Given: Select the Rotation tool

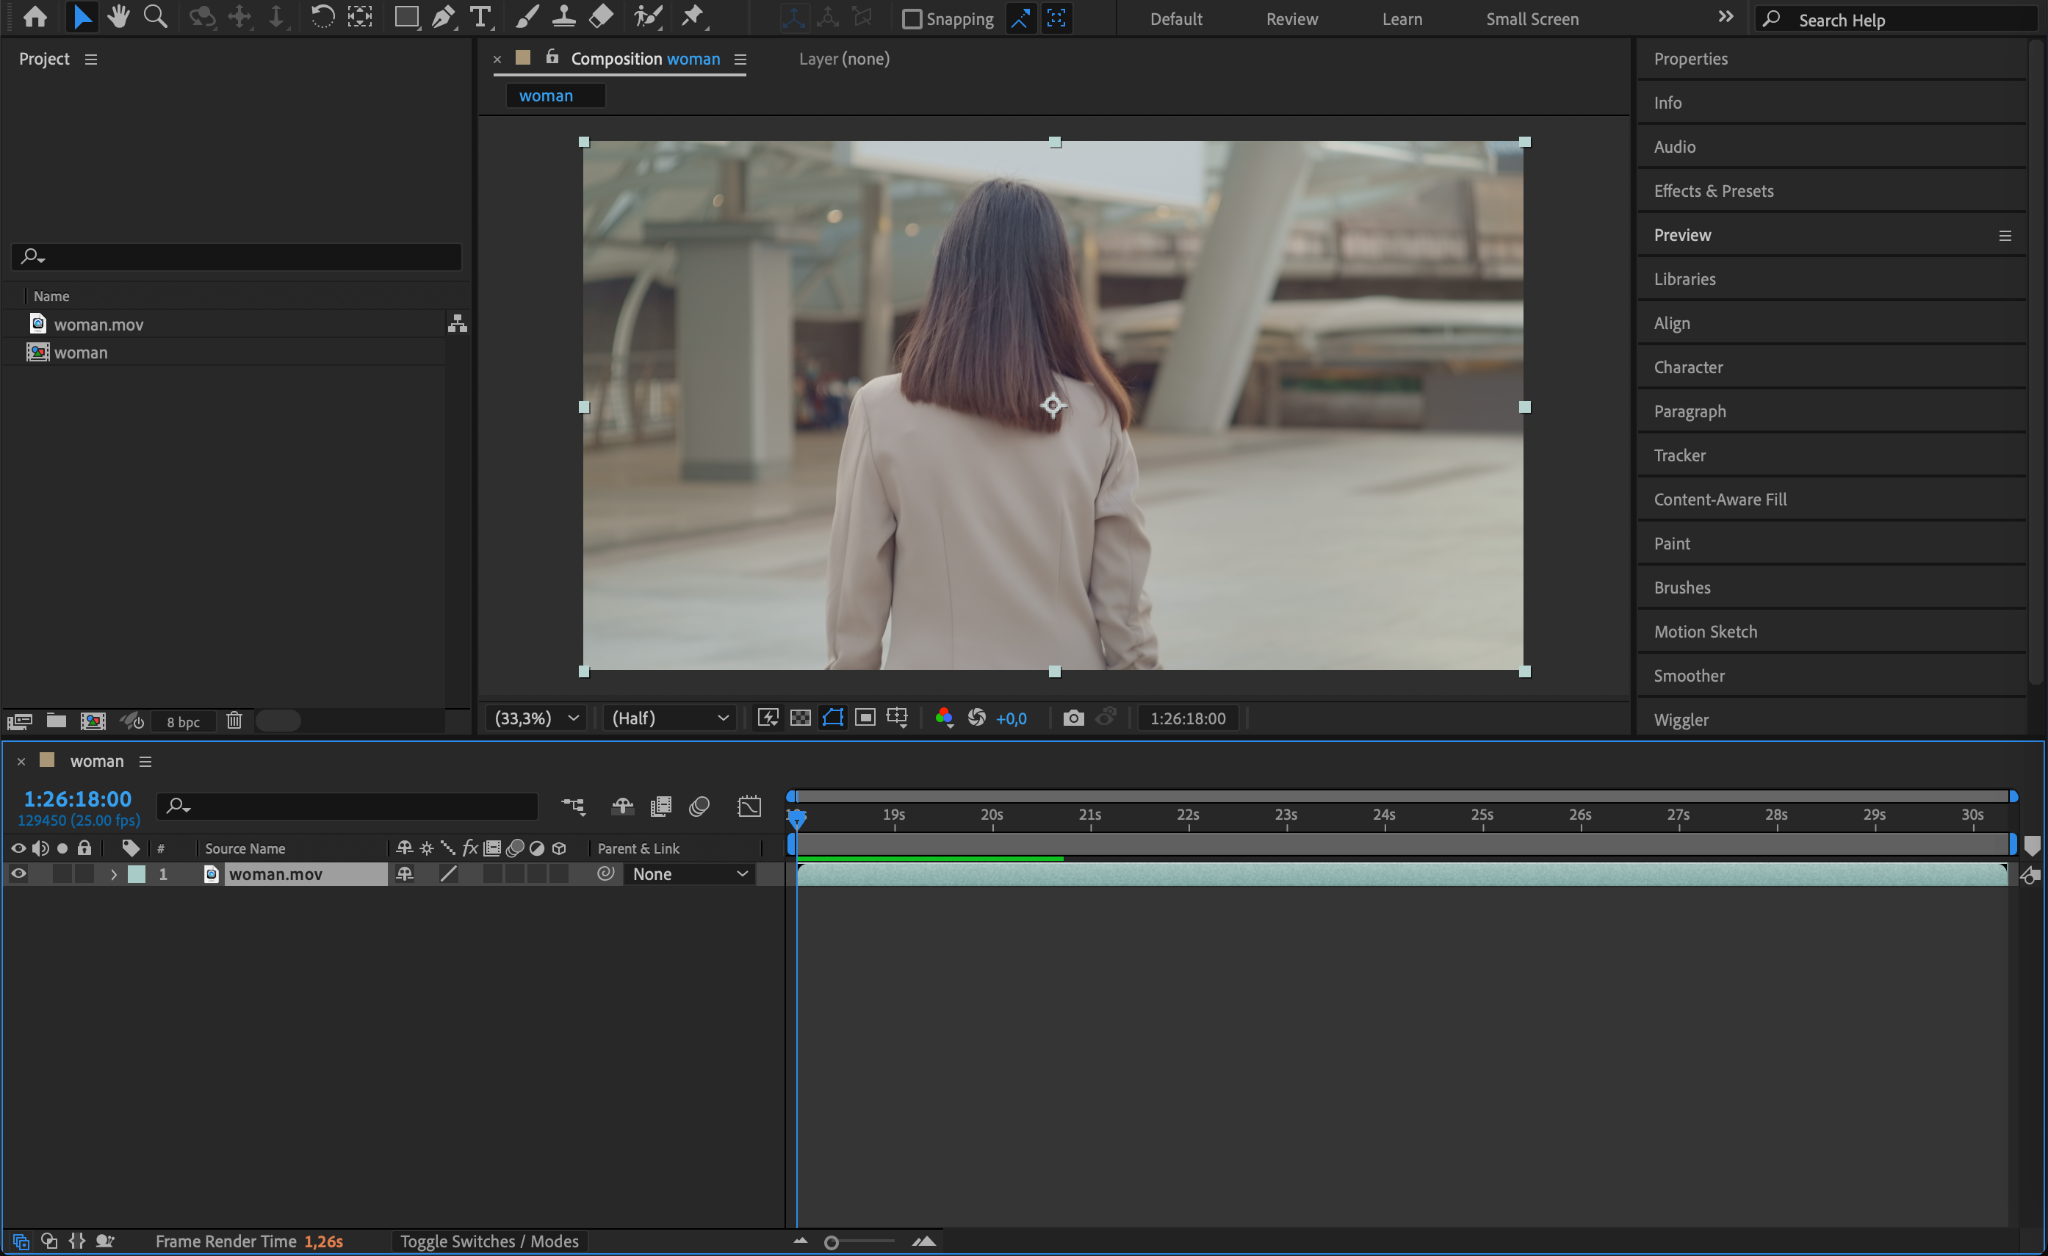Looking at the screenshot, I should (x=322, y=17).
